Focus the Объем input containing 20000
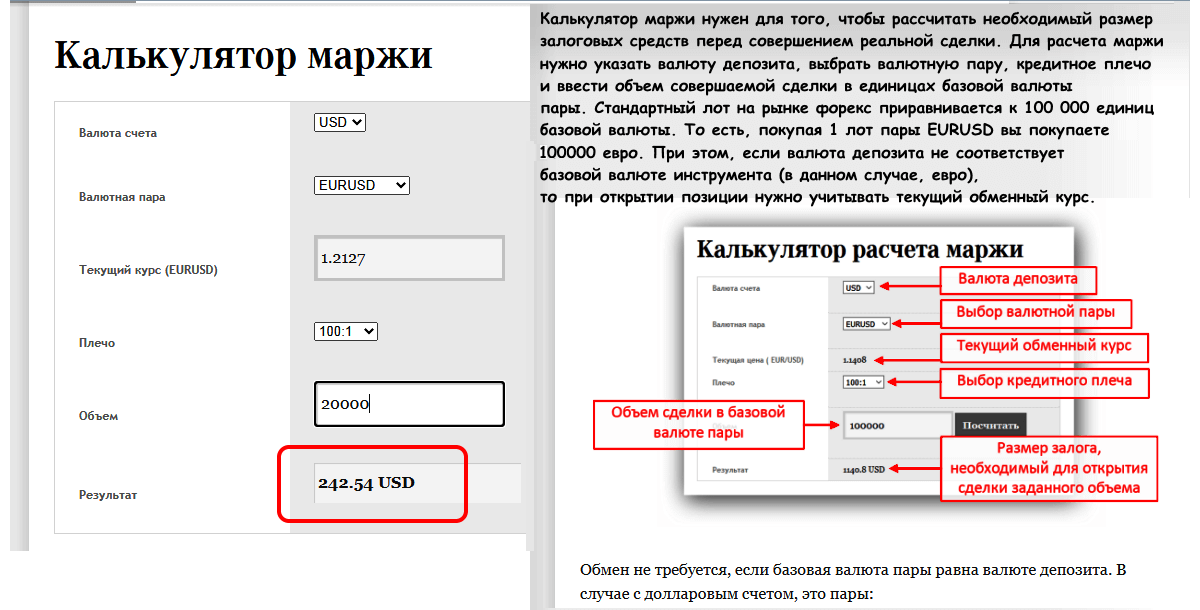The height and width of the screenshot is (610, 1200). pos(409,404)
